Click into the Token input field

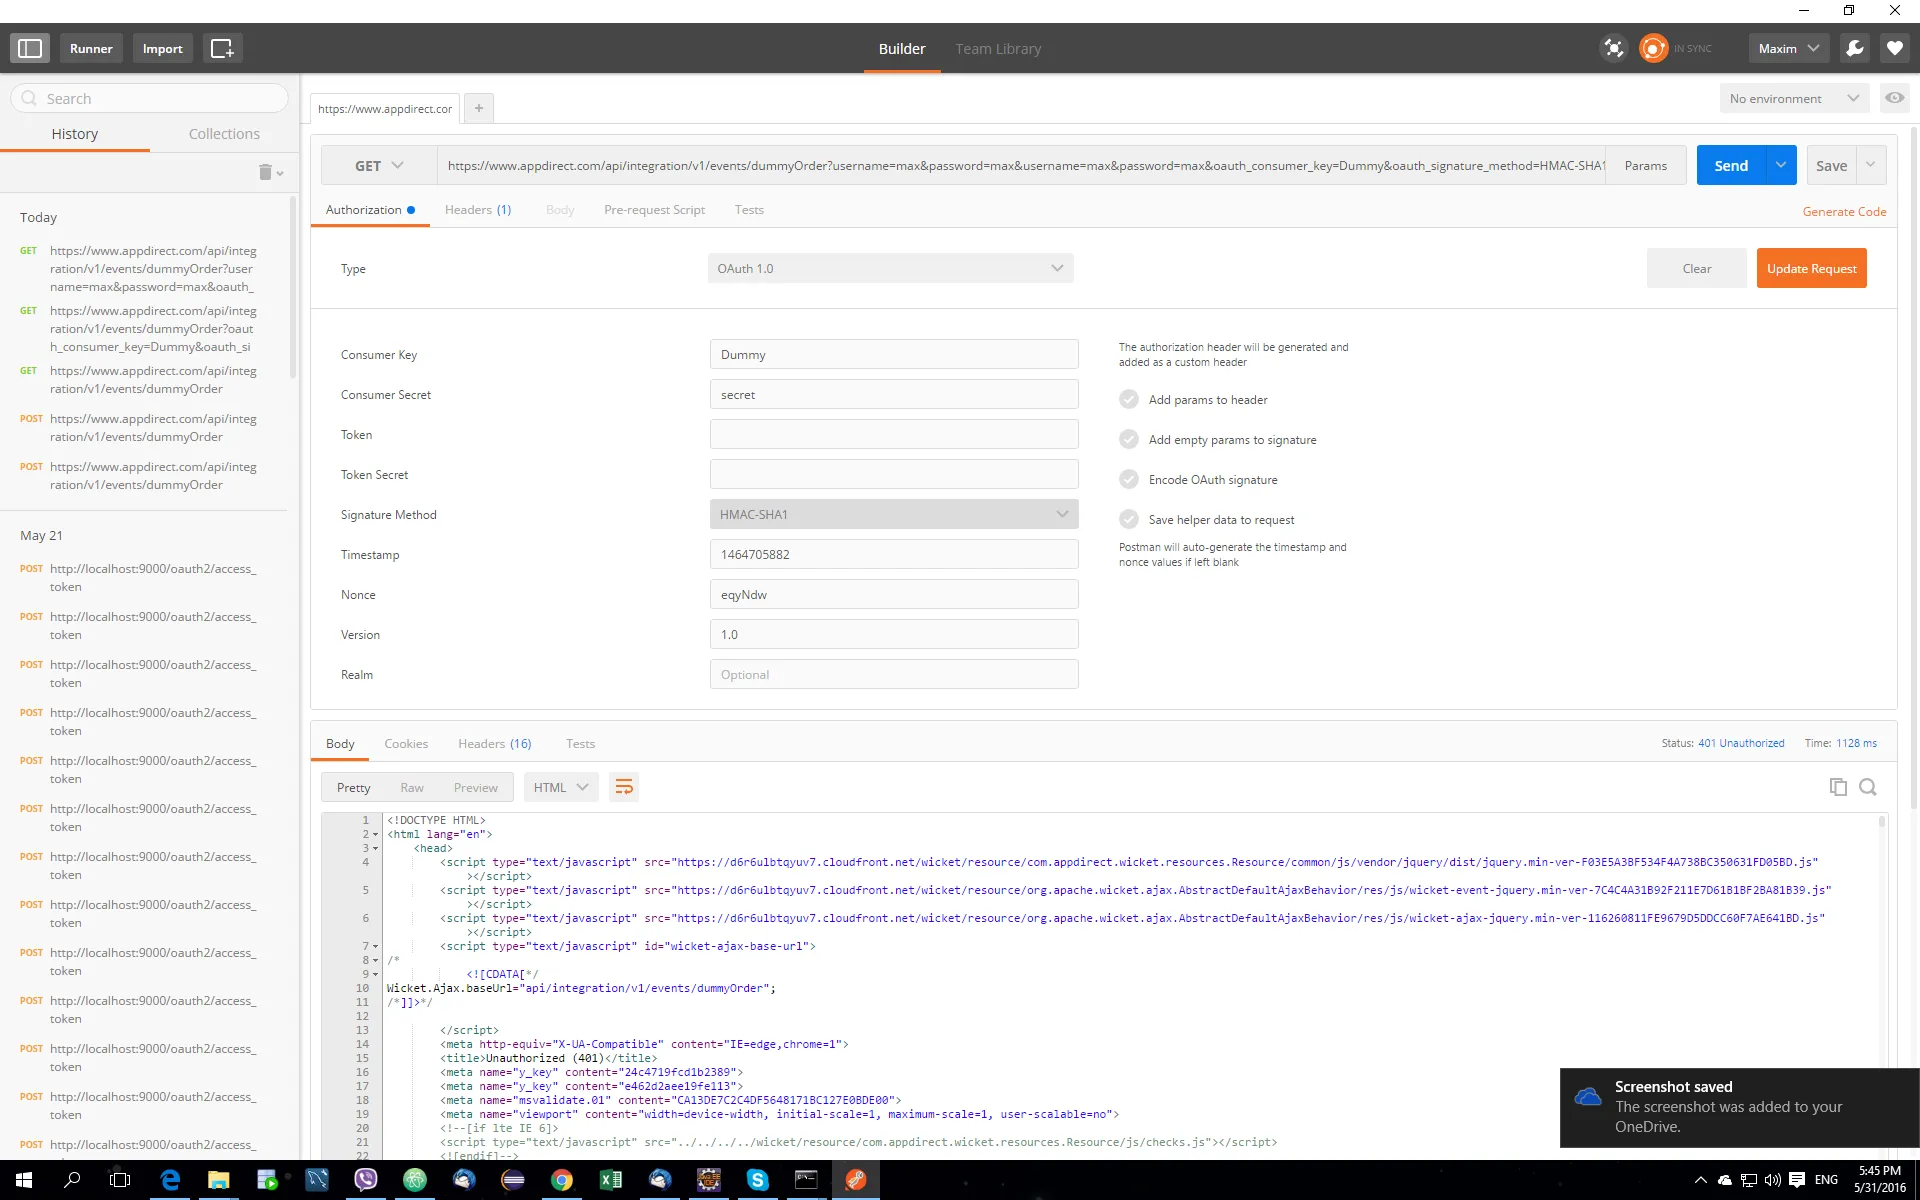[x=894, y=435]
